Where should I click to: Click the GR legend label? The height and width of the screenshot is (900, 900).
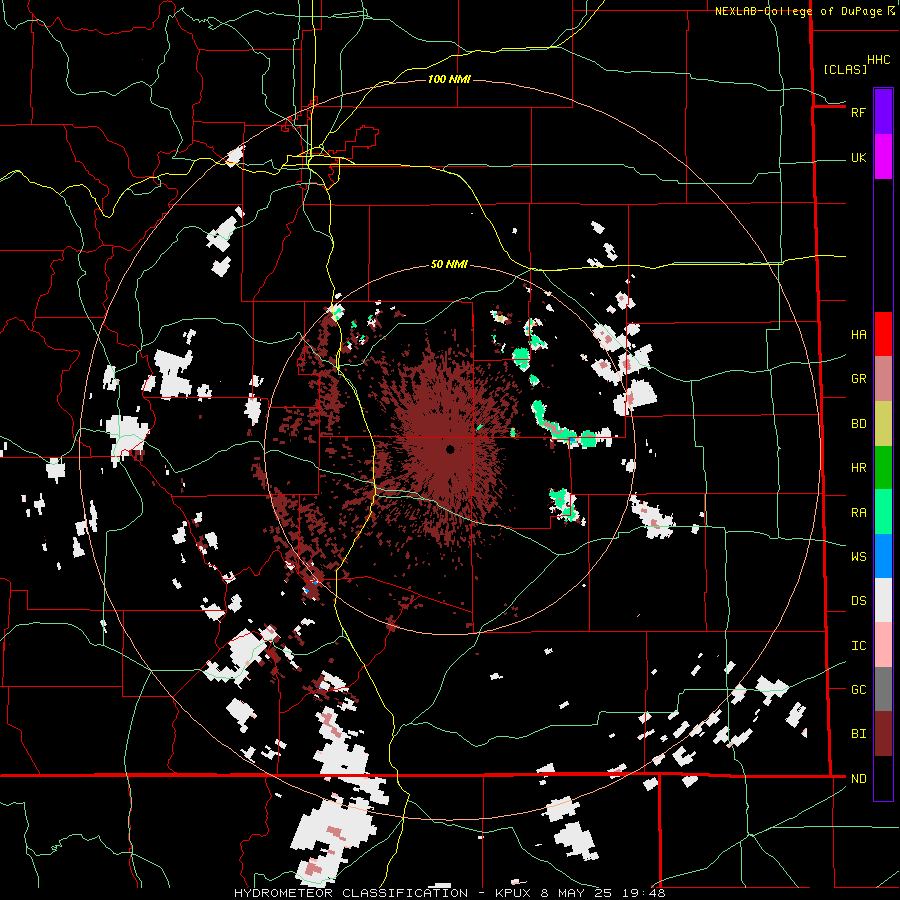(858, 378)
